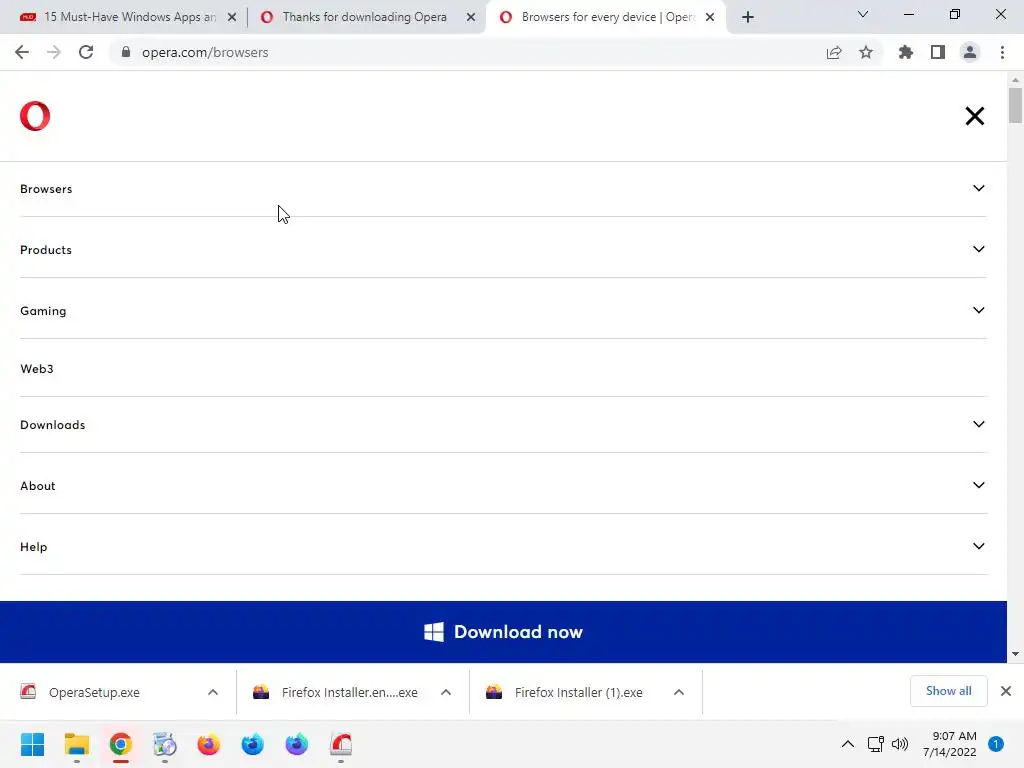
Task: Launch Firefox from the taskbar
Action: click(x=209, y=744)
